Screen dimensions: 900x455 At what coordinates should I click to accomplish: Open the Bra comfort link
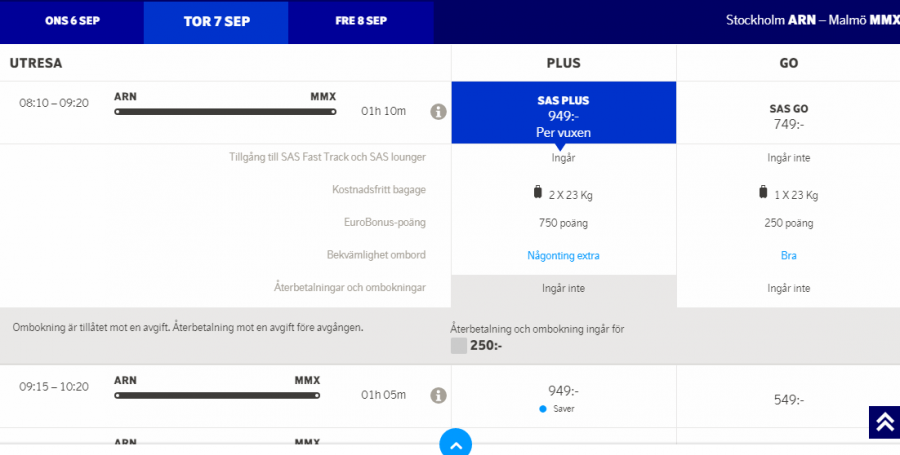click(788, 256)
